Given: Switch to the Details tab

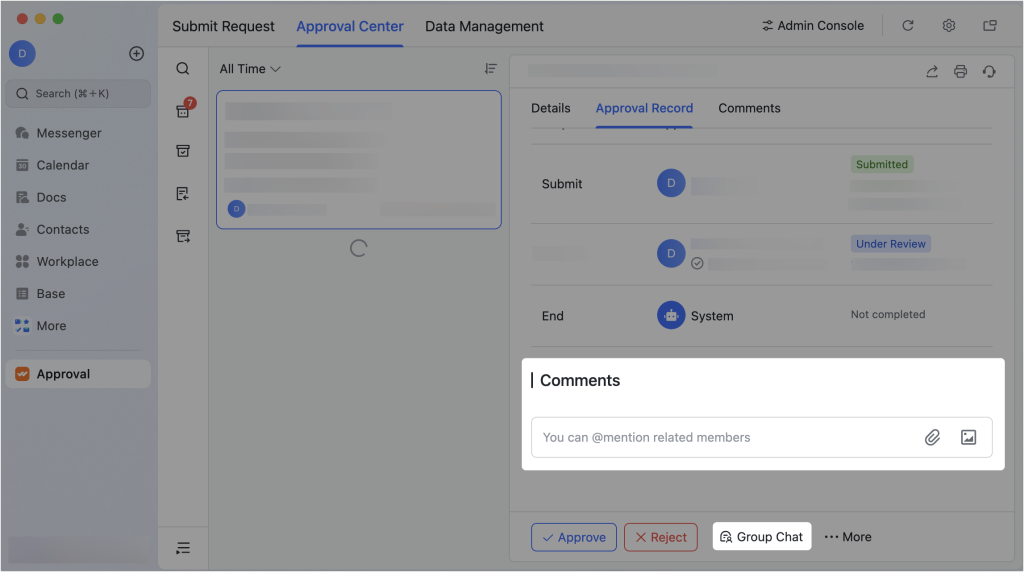Looking at the screenshot, I should pos(550,108).
